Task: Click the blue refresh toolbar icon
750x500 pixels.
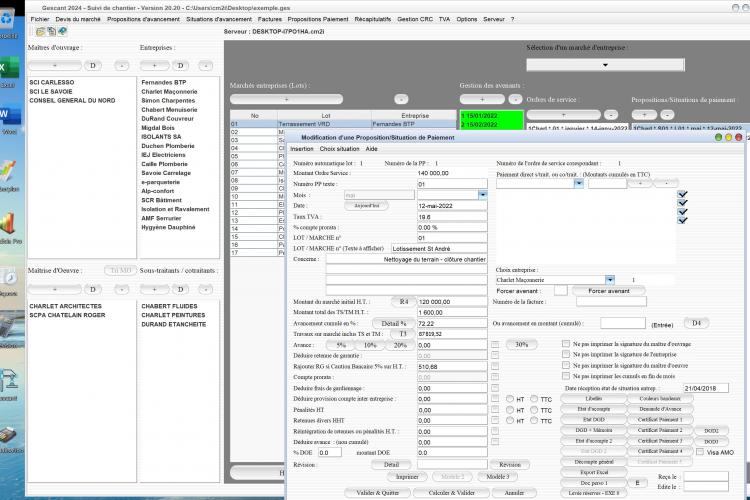Action: point(62,32)
